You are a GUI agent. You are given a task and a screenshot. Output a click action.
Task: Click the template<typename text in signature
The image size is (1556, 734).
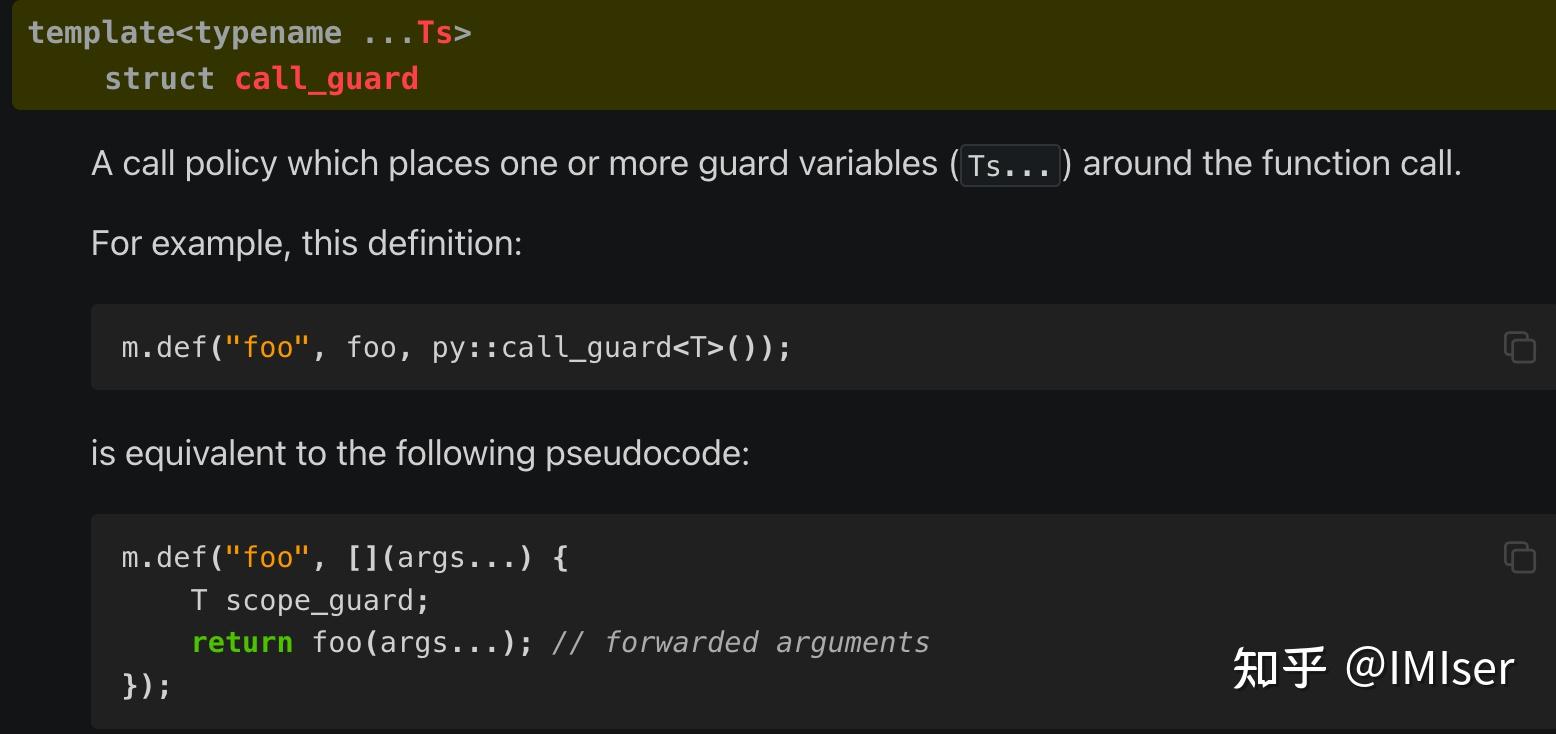click(x=185, y=33)
